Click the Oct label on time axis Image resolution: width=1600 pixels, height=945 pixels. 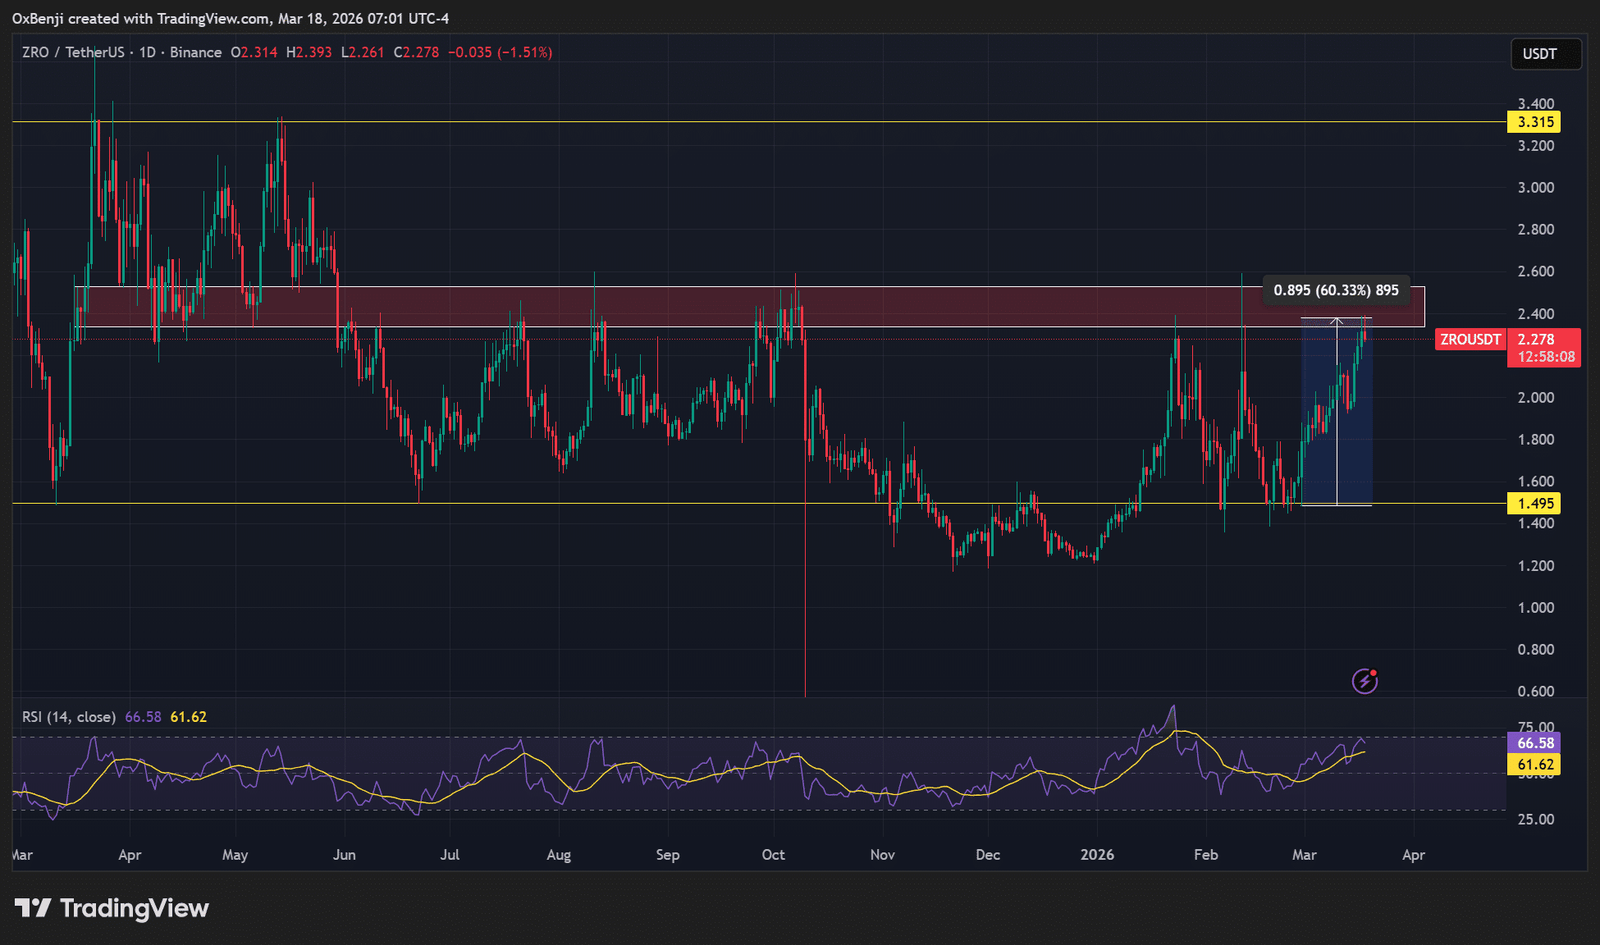click(x=773, y=855)
